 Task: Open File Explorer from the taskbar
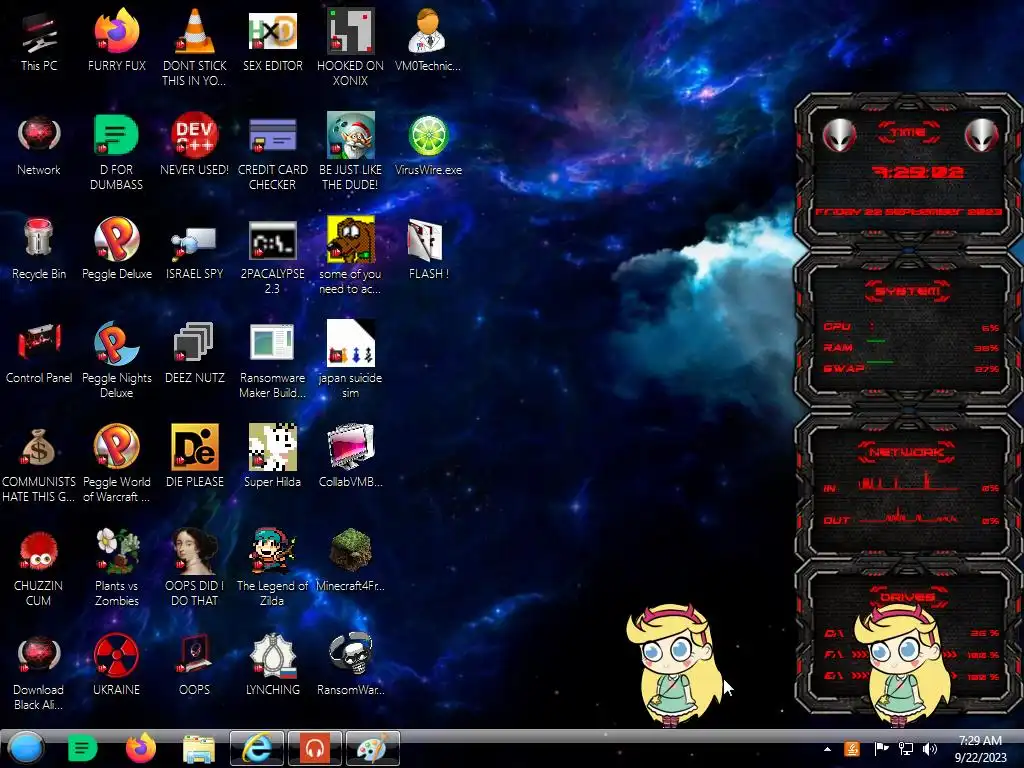click(x=199, y=748)
